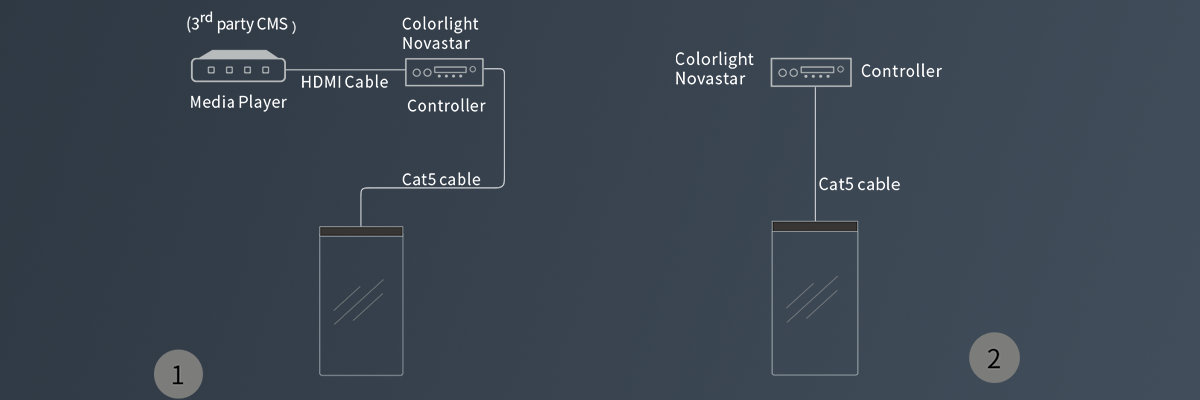
Task: Click the dark top bar of second screen
Action: coord(815,226)
